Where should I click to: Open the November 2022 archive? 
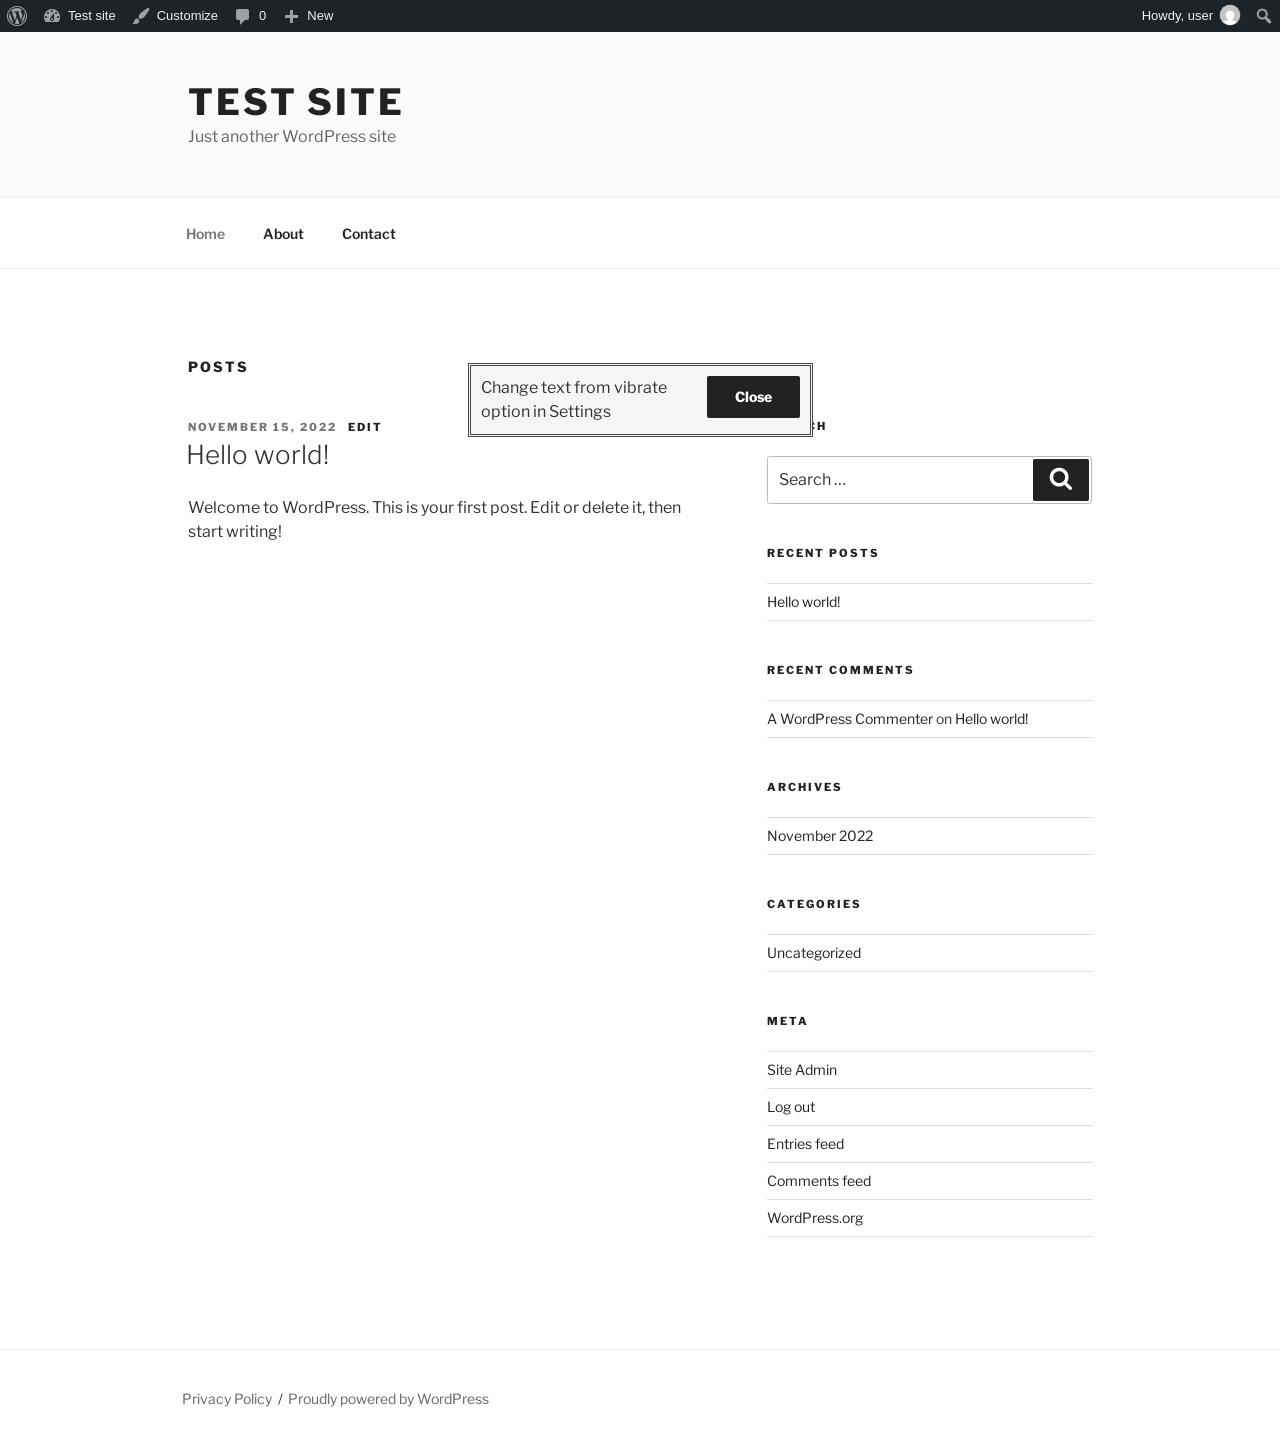820,836
